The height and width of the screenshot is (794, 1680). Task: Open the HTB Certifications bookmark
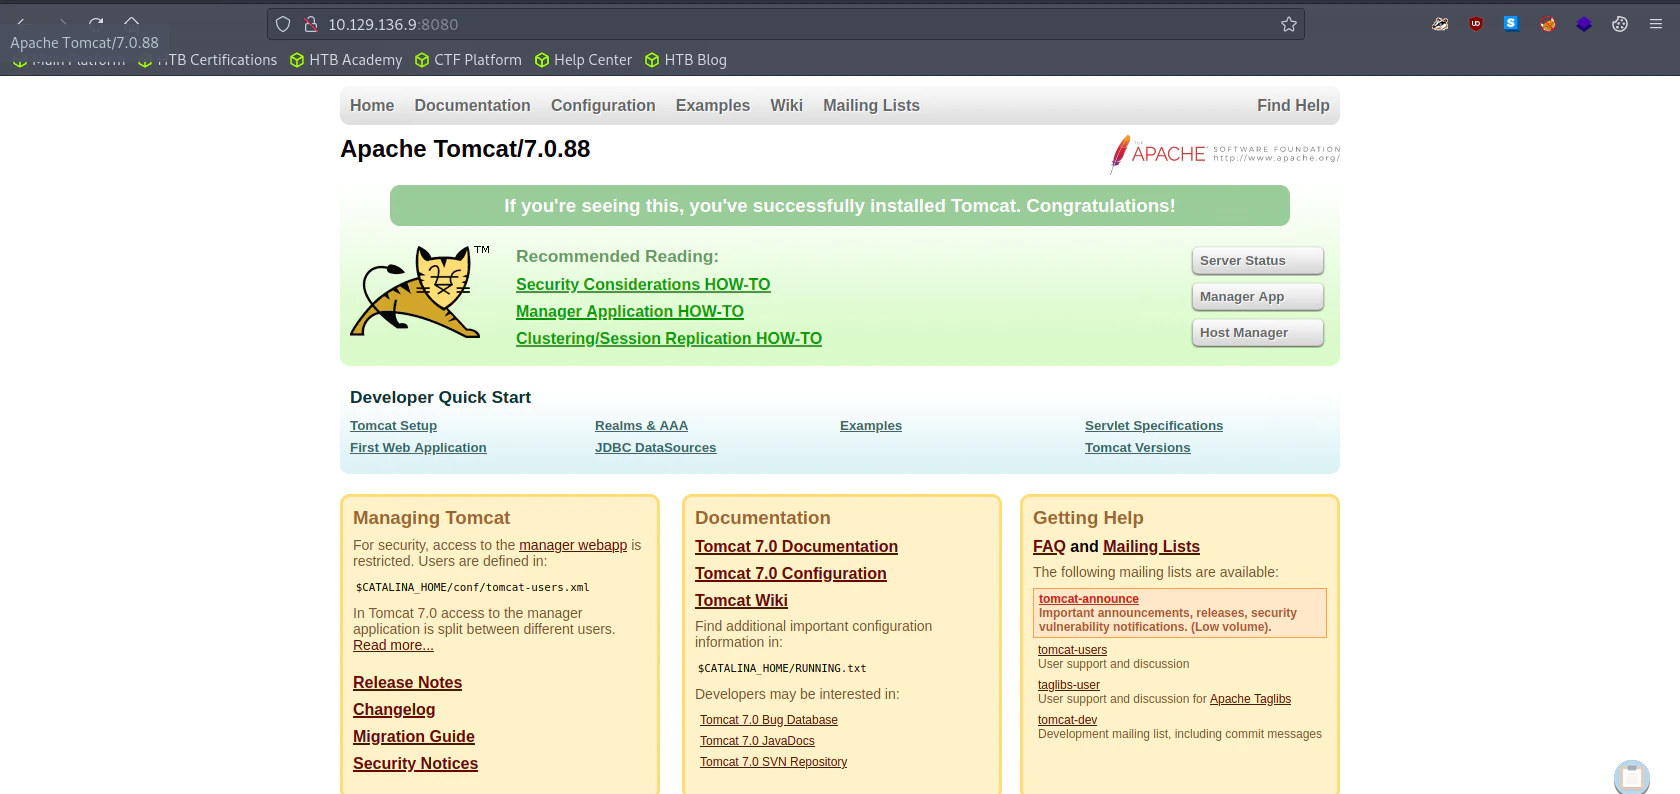(x=208, y=60)
